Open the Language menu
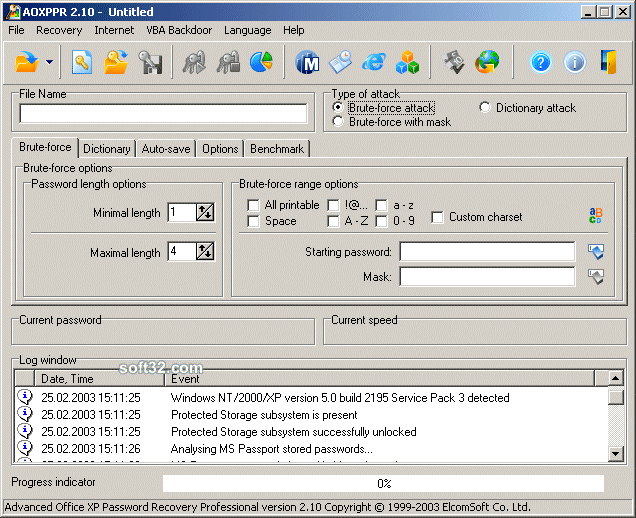 point(247,30)
